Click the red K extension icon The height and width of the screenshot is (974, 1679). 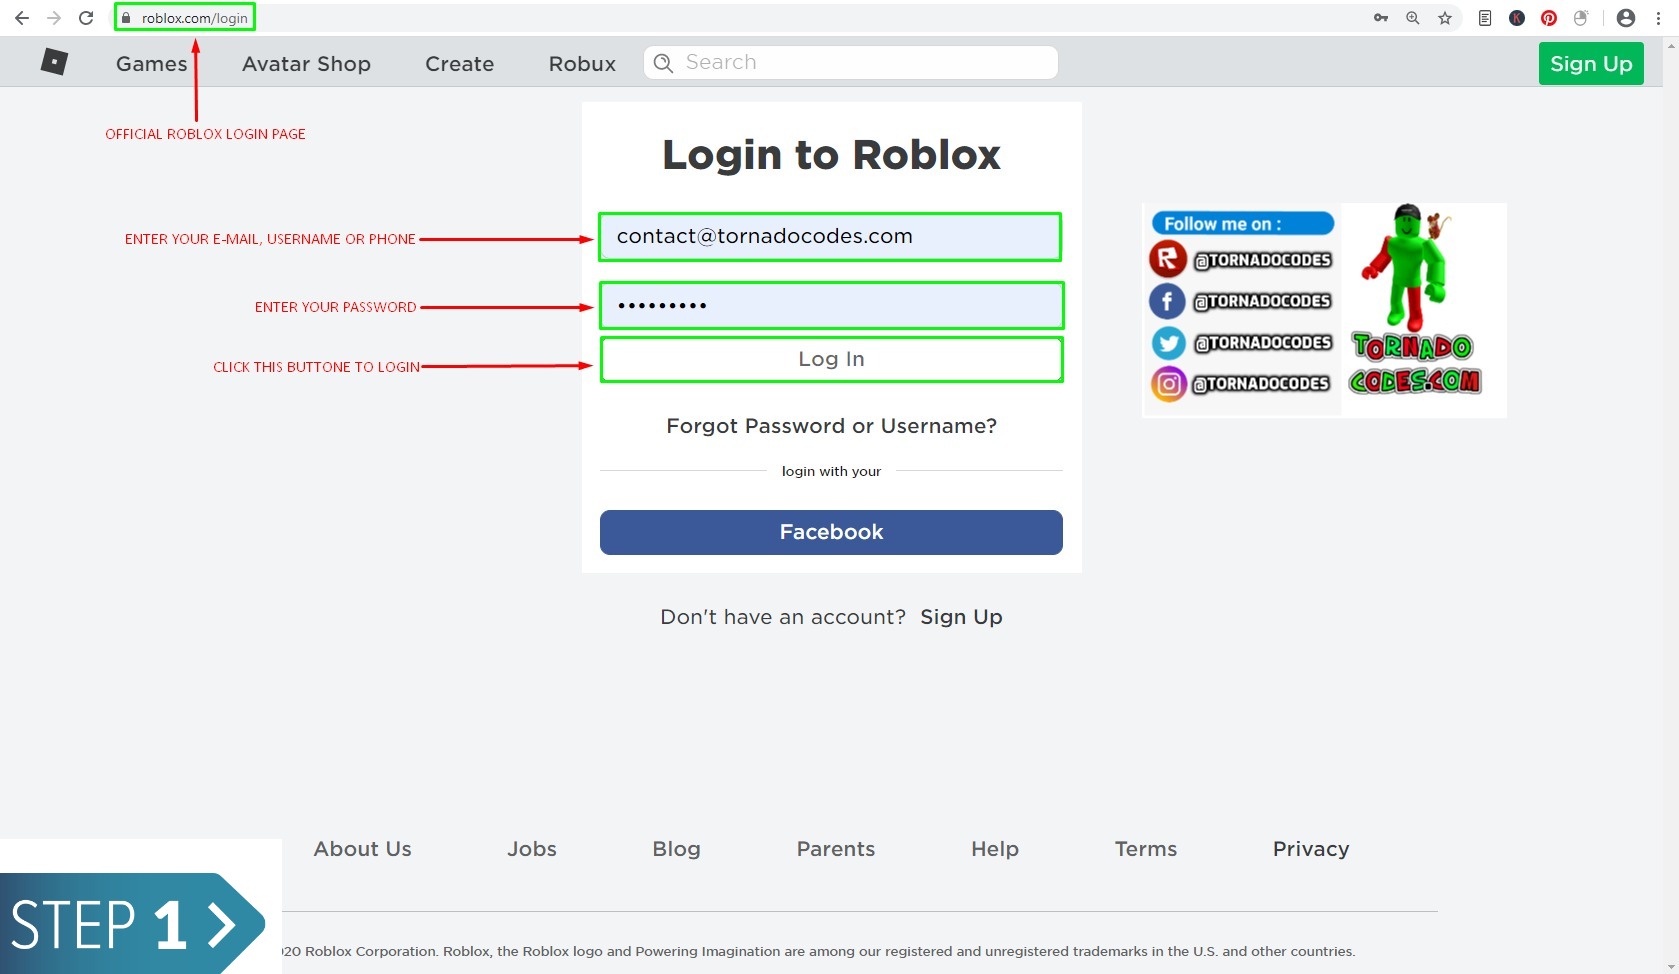tap(1517, 18)
